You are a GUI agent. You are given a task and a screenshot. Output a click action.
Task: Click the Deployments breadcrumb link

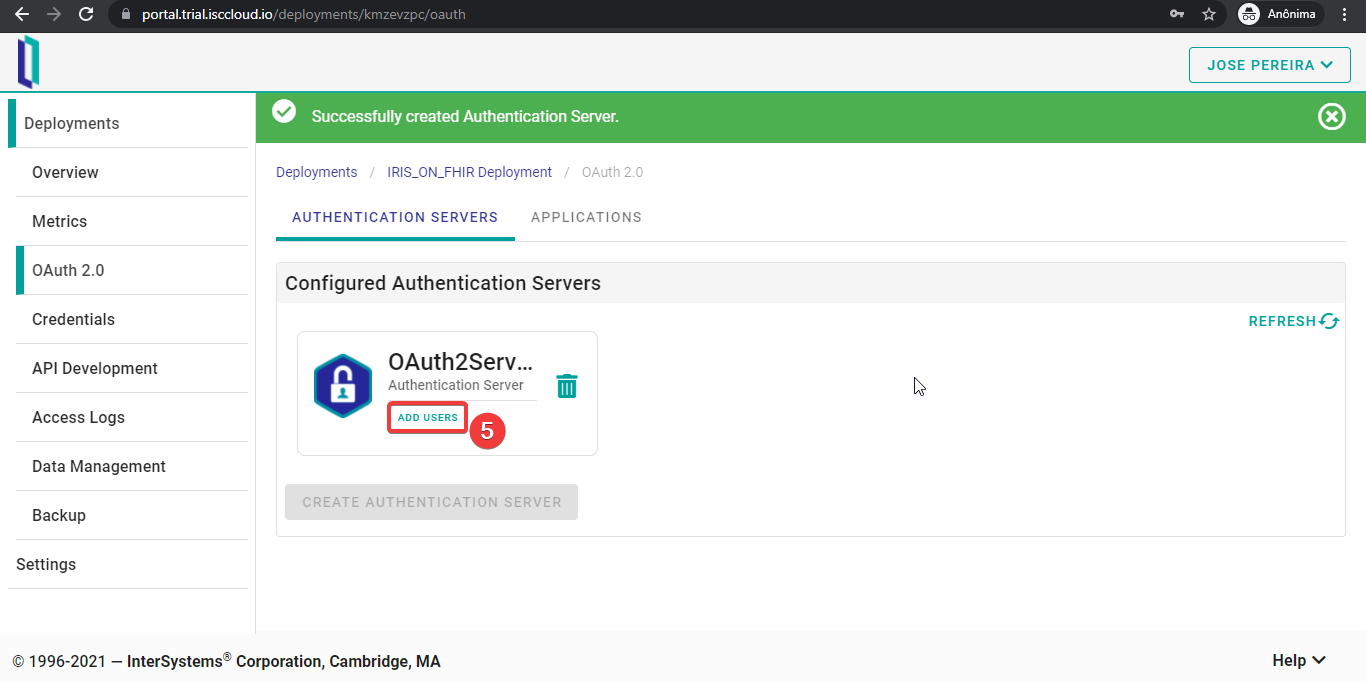coord(316,172)
